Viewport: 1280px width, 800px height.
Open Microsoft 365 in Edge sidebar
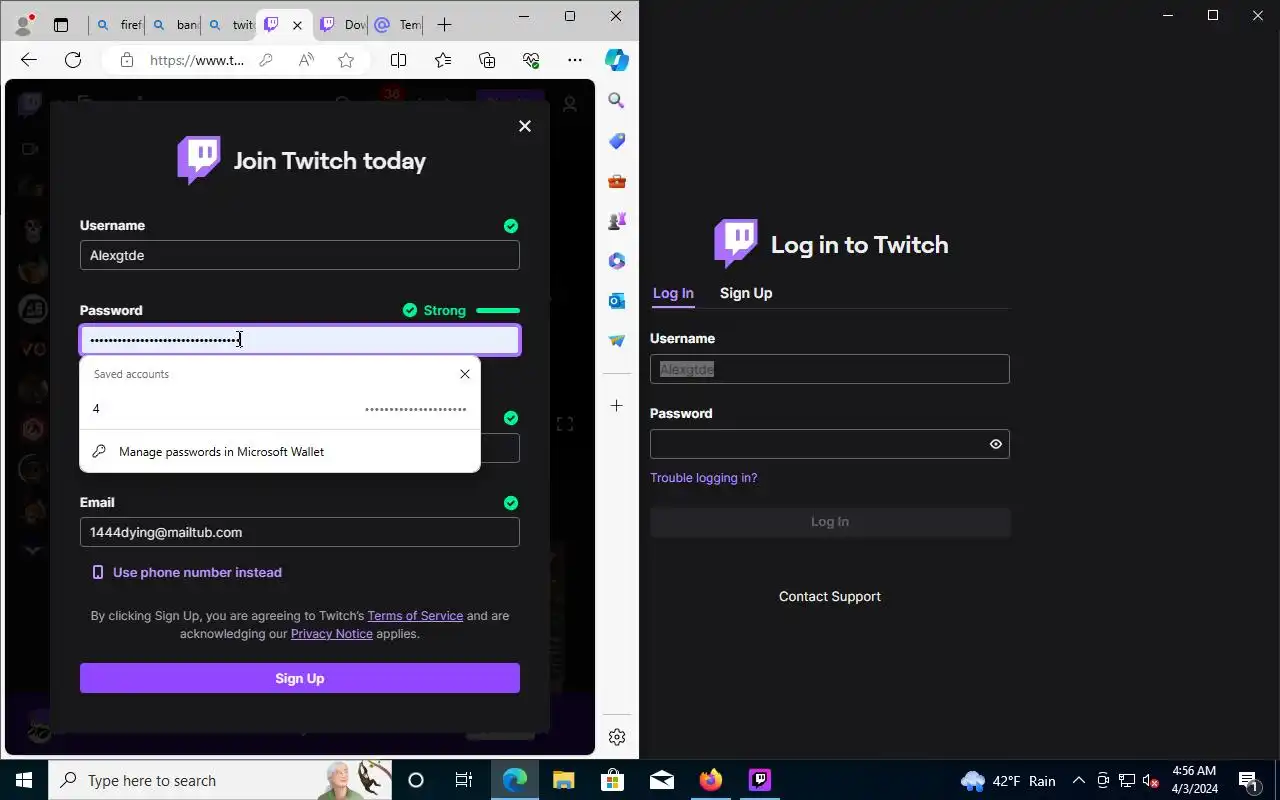click(x=617, y=261)
